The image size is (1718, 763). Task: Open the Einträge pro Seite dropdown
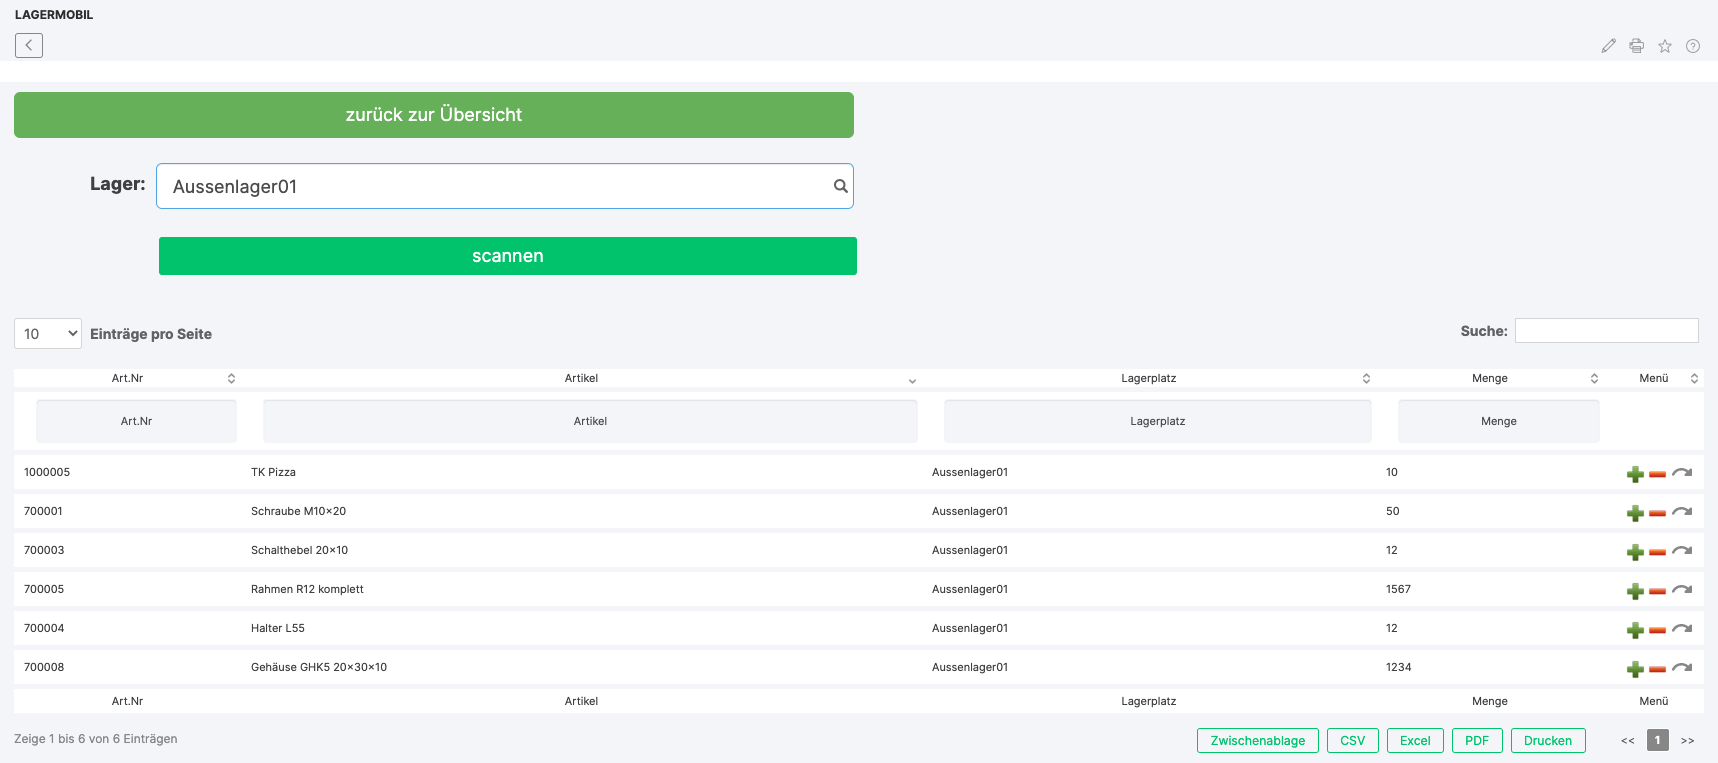48,334
